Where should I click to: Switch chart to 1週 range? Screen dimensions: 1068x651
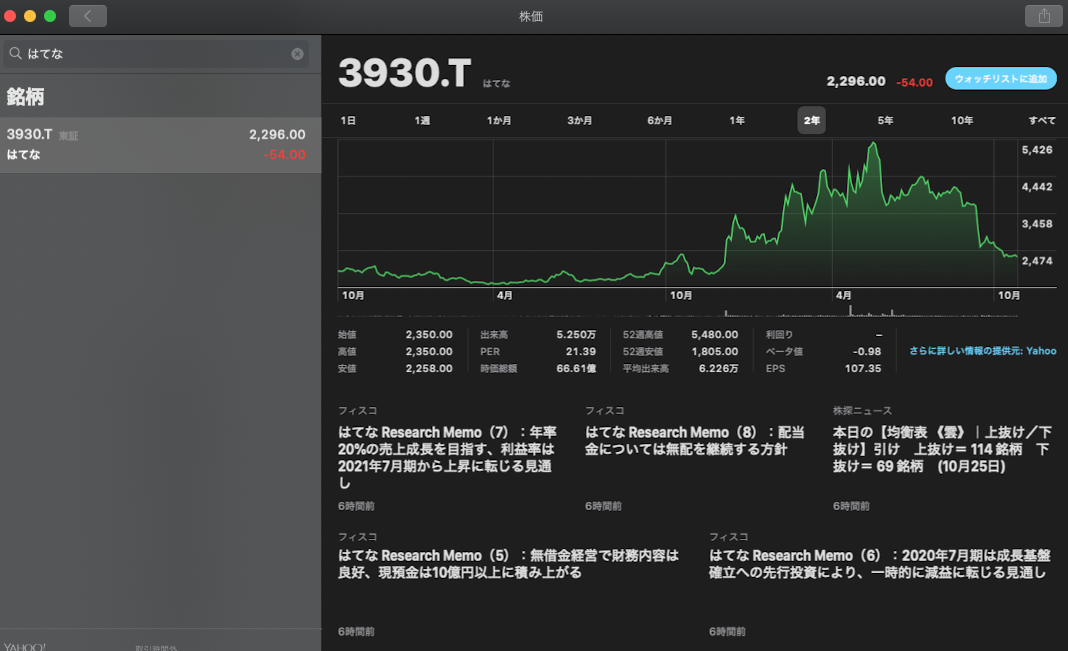click(x=422, y=121)
